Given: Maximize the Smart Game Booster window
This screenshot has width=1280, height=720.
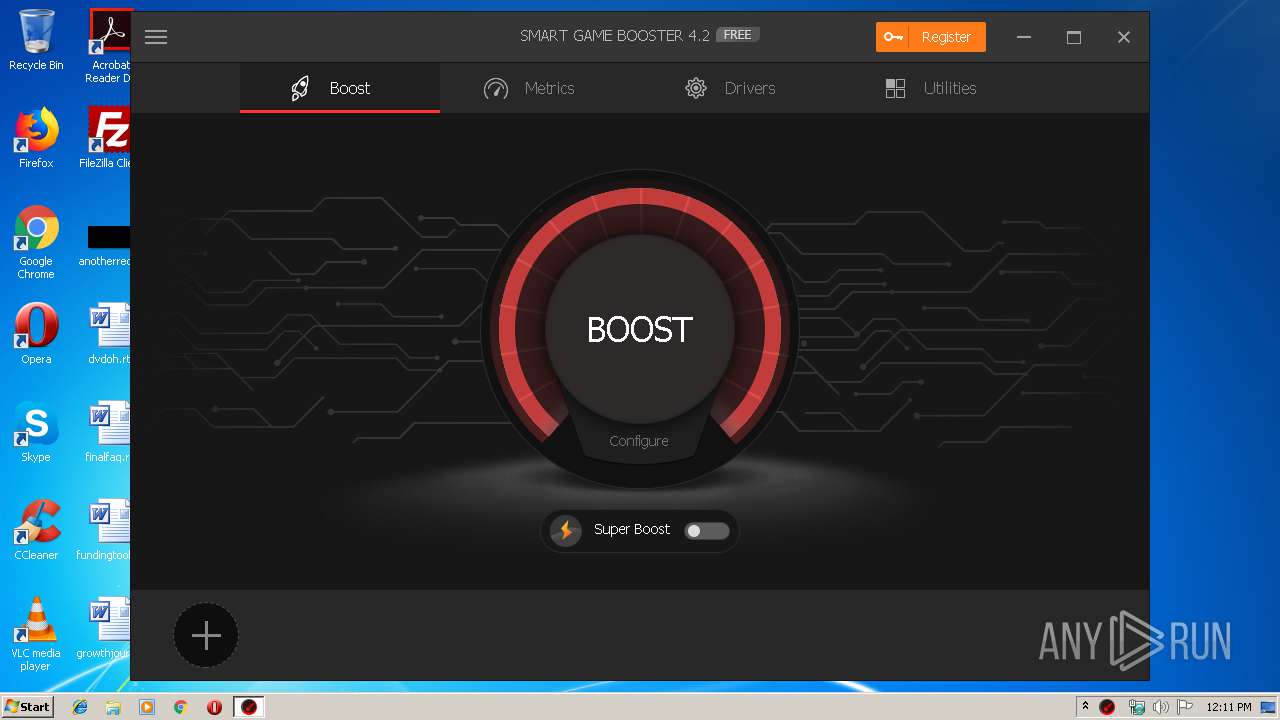Looking at the screenshot, I should tap(1074, 37).
